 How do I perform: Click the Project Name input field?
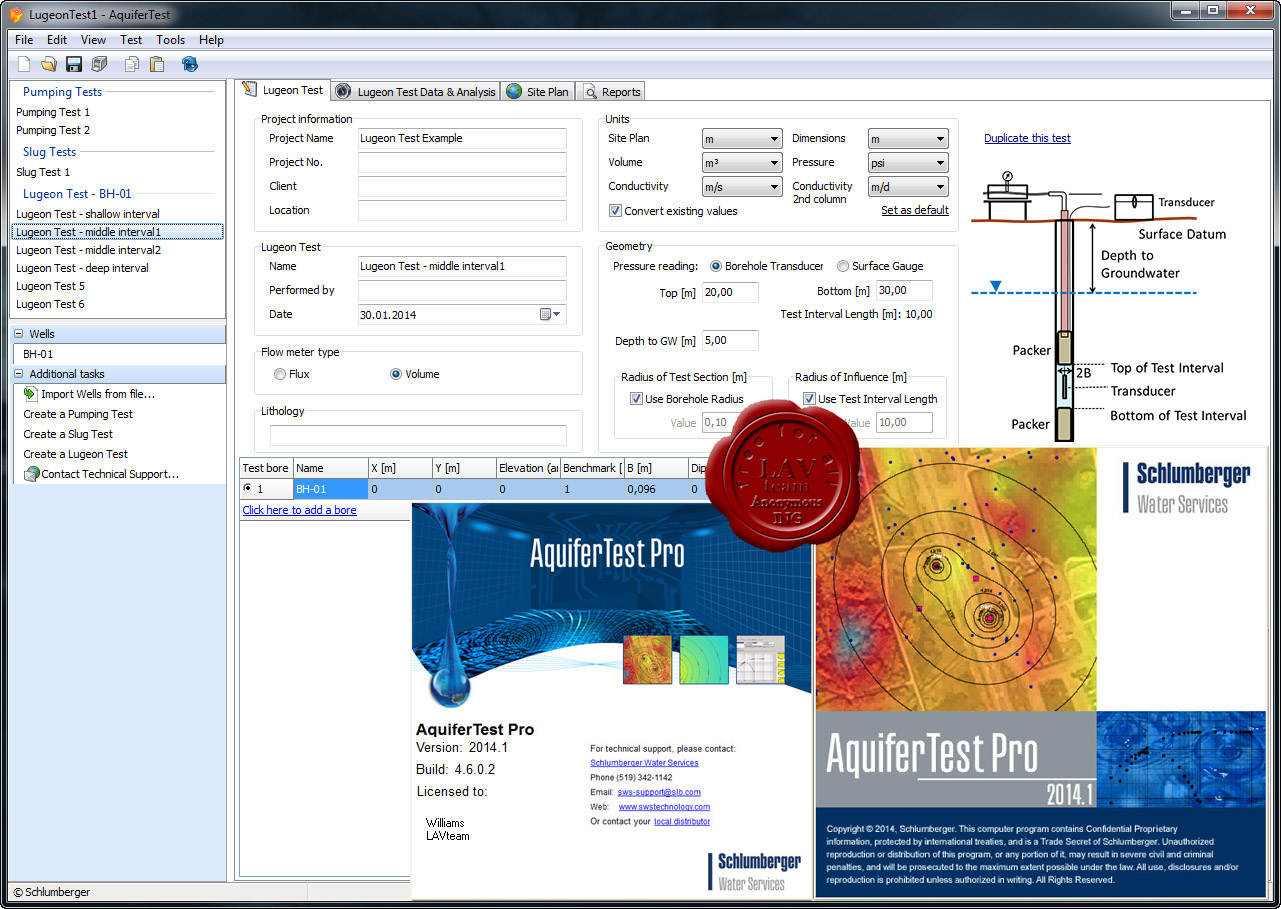click(462, 139)
